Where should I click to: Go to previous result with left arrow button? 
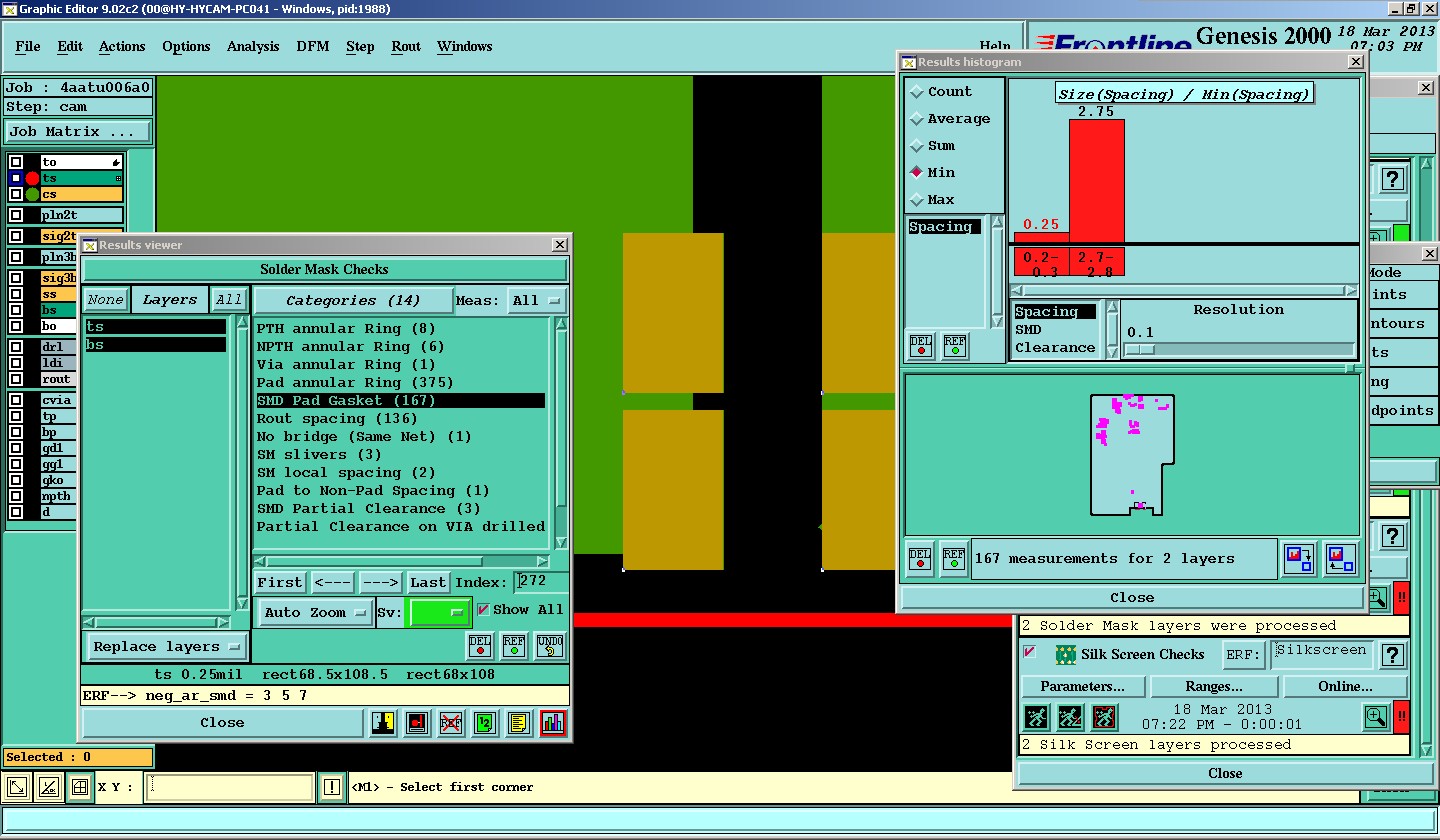click(332, 583)
